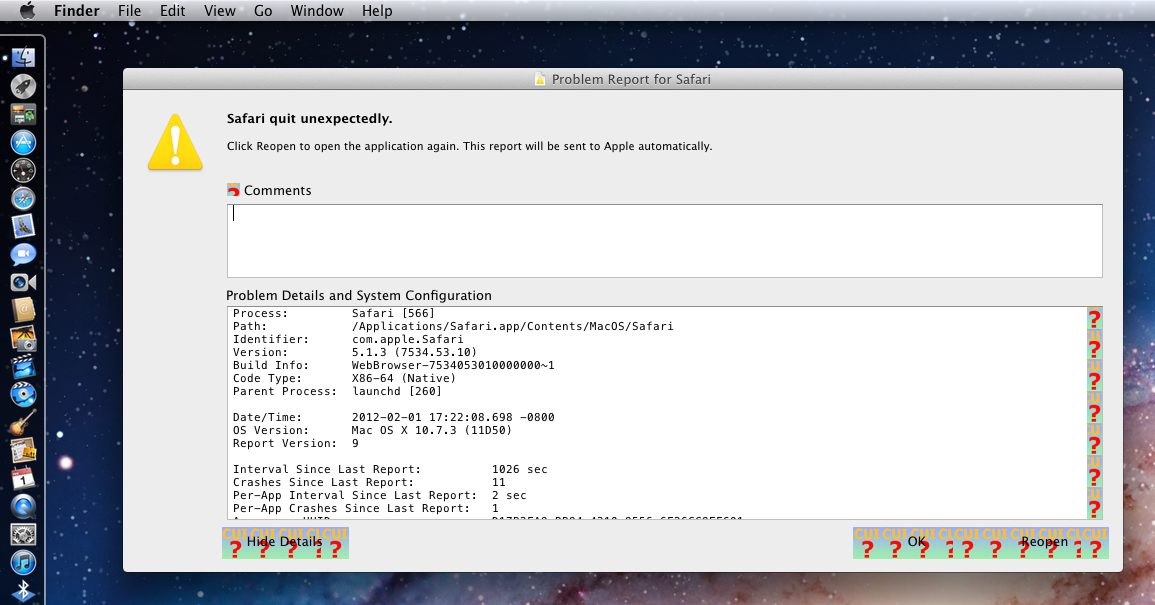Open iTunes from the dock
The height and width of the screenshot is (605, 1155).
pos(24,562)
